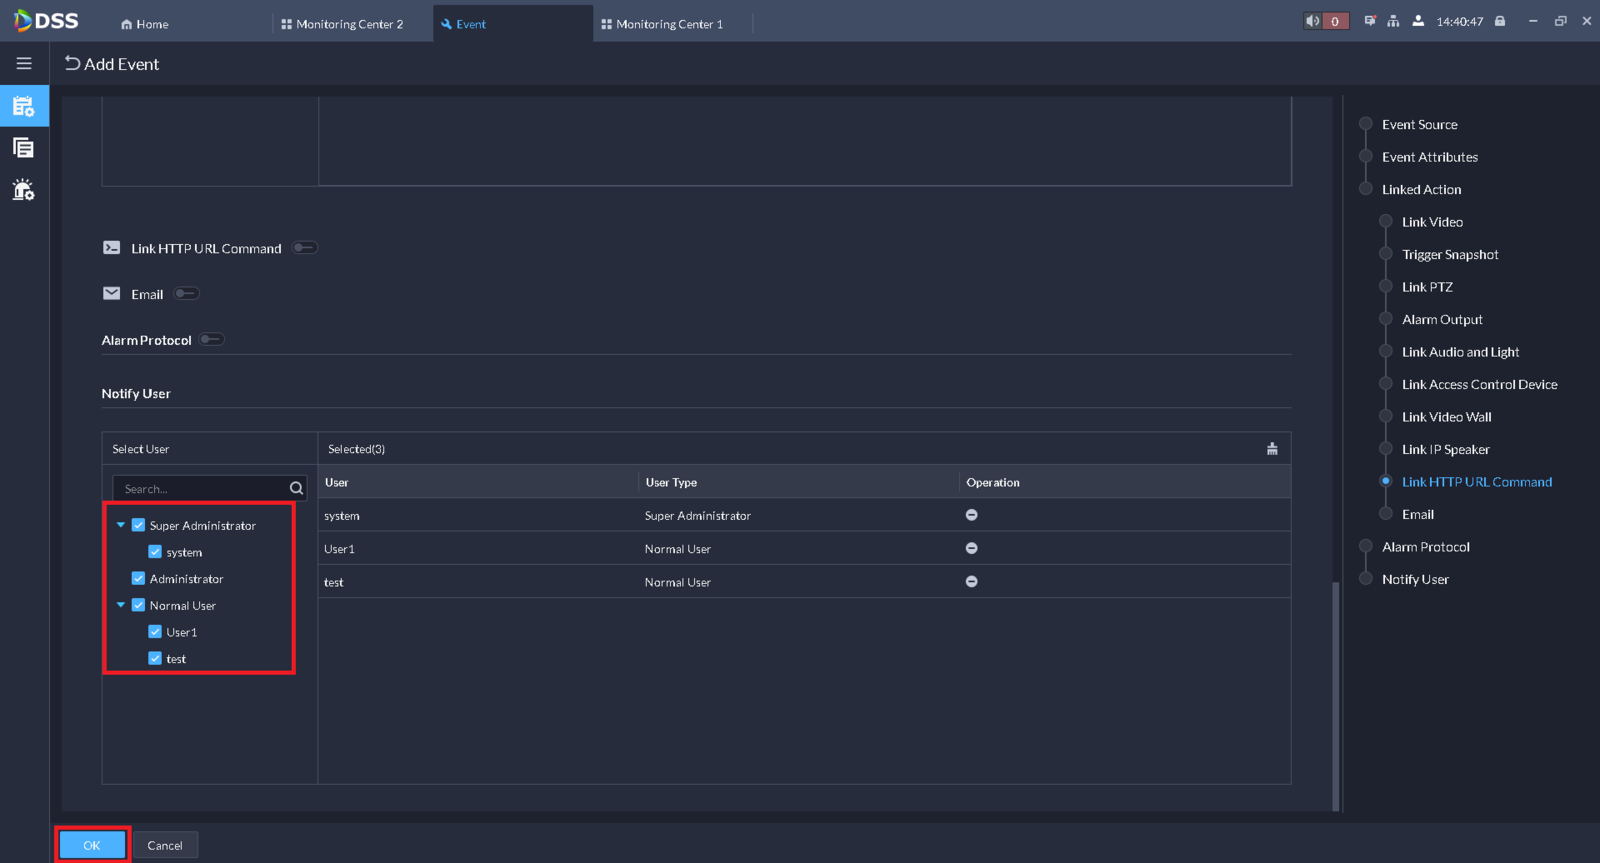Viewport: 1600px width, 863px height.
Task: Remove User1 from the selected list
Action: [971, 548]
